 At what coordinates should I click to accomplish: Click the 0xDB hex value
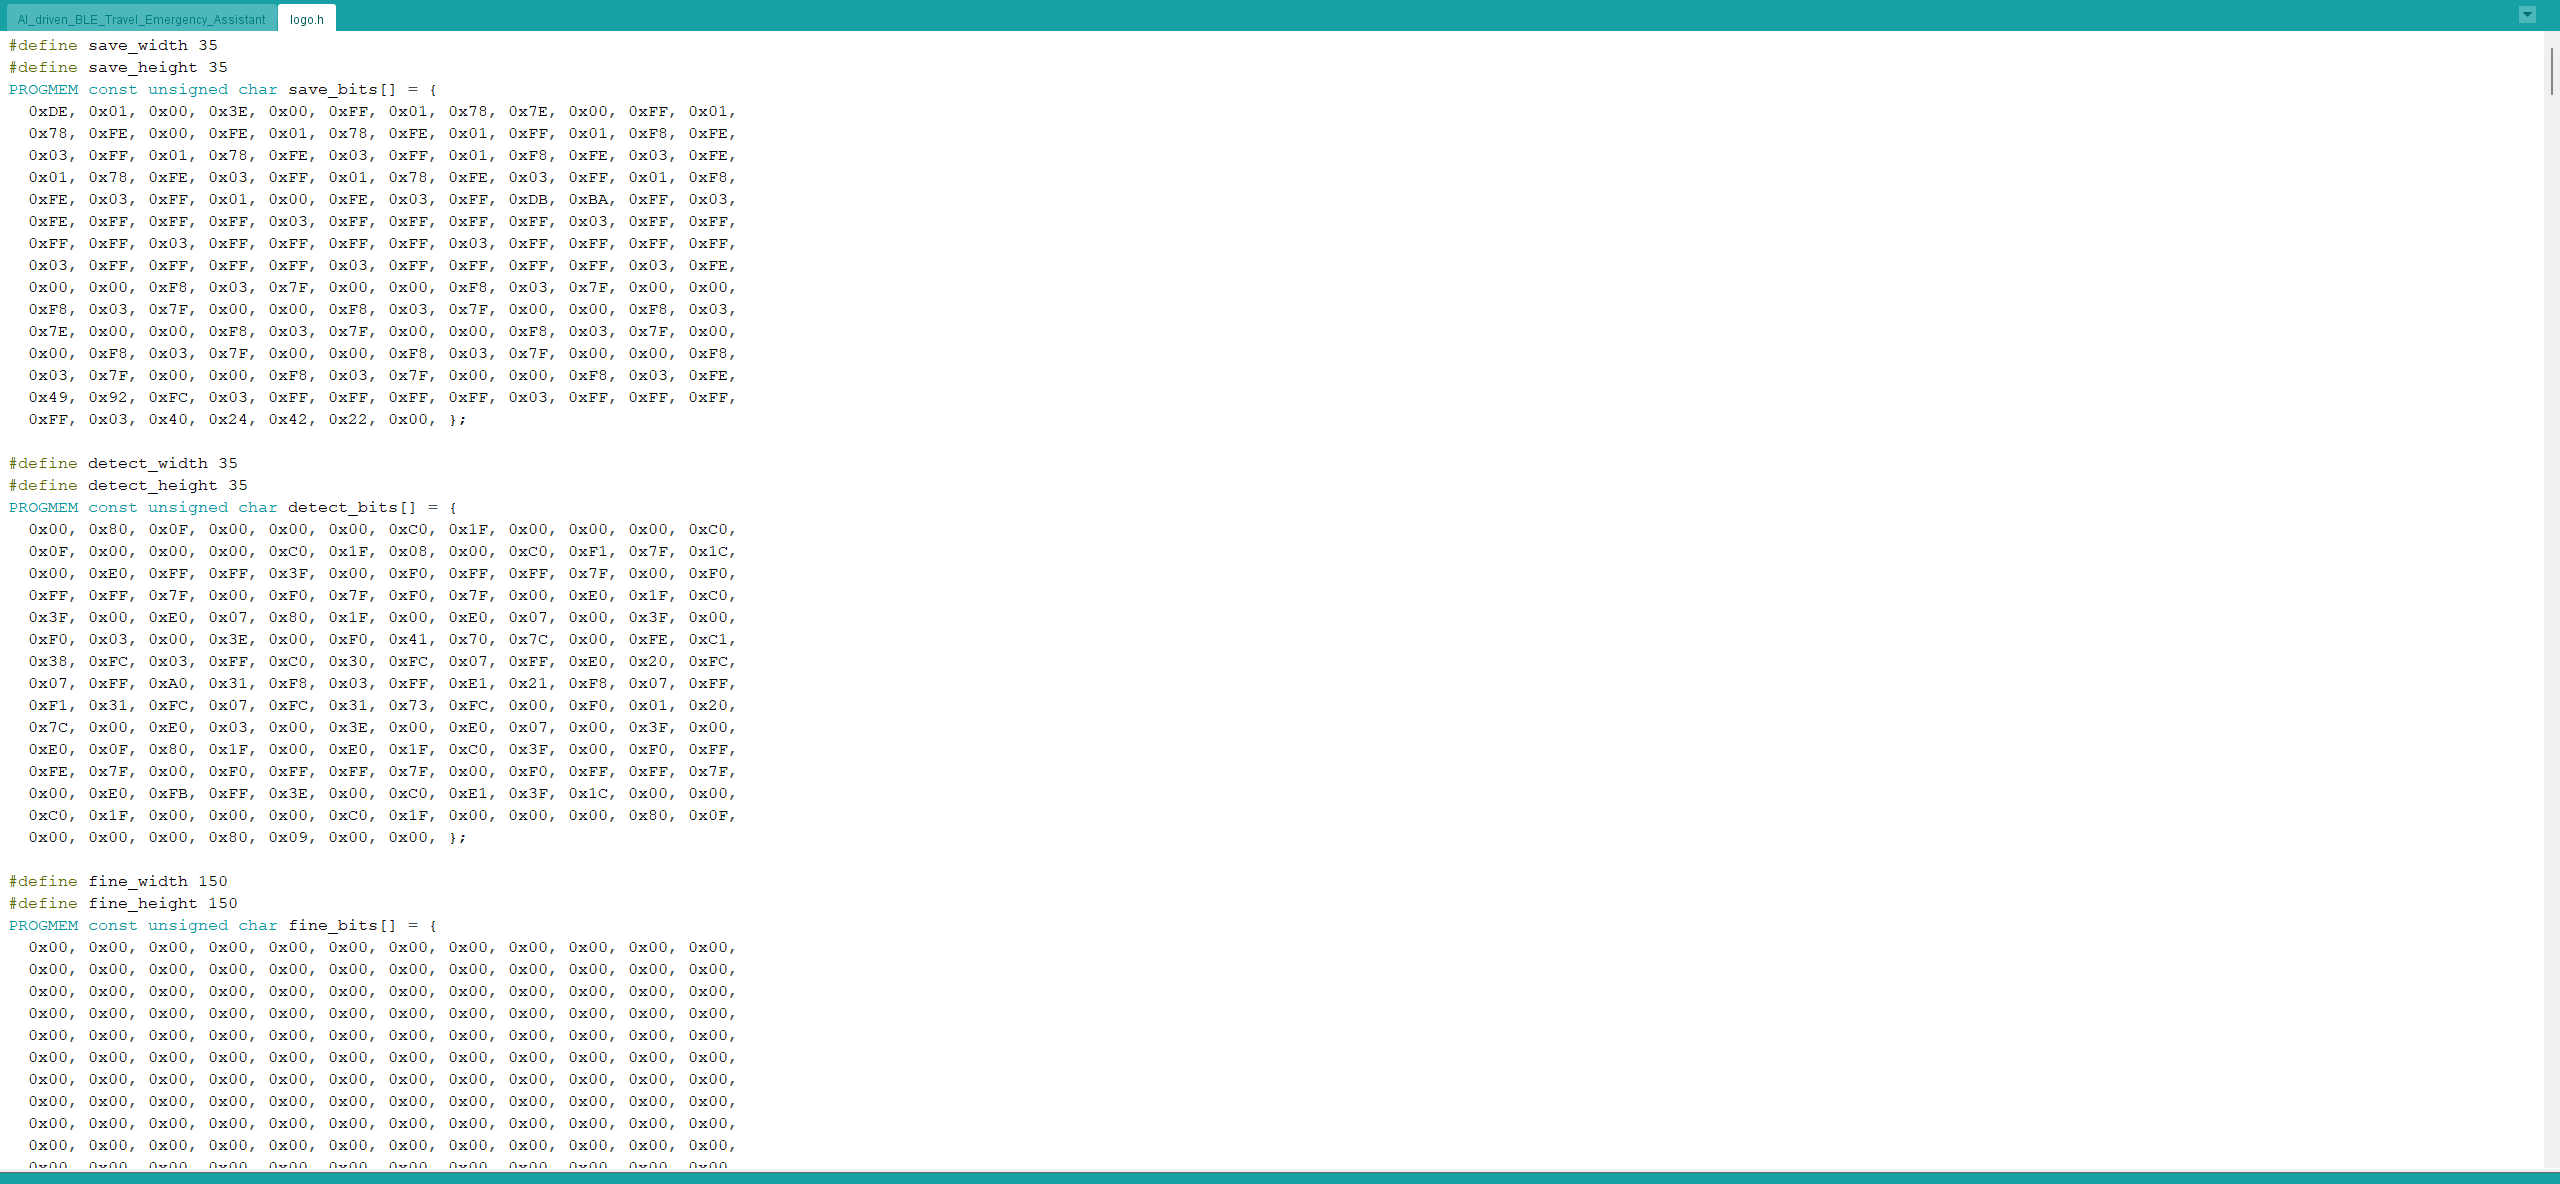coord(528,199)
